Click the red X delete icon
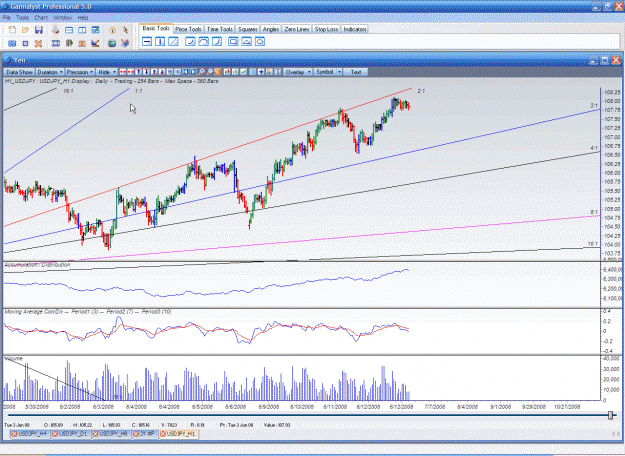The width and height of the screenshot is (625, 456). pos(38,43)
